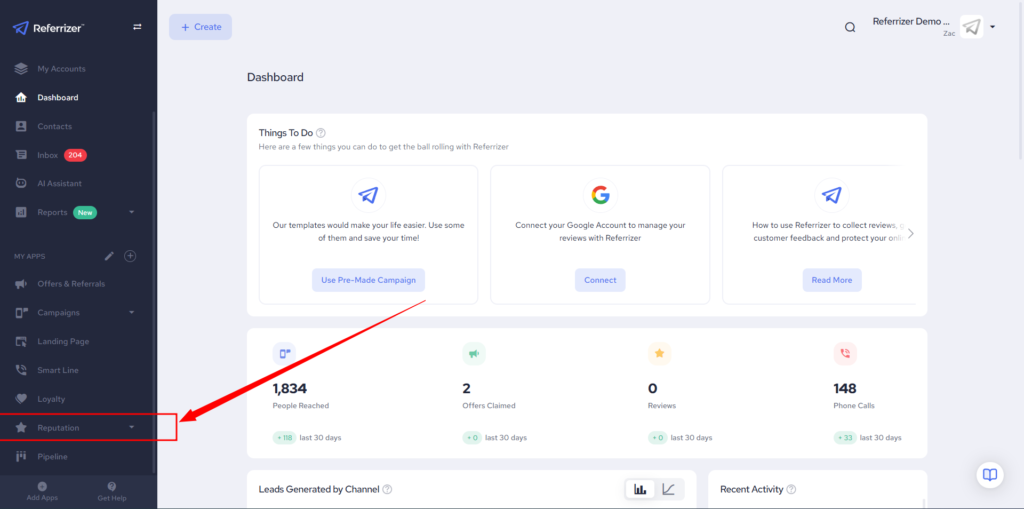Click the page's vertical scrollbar
The image size is (1024, 509).
1019,80
